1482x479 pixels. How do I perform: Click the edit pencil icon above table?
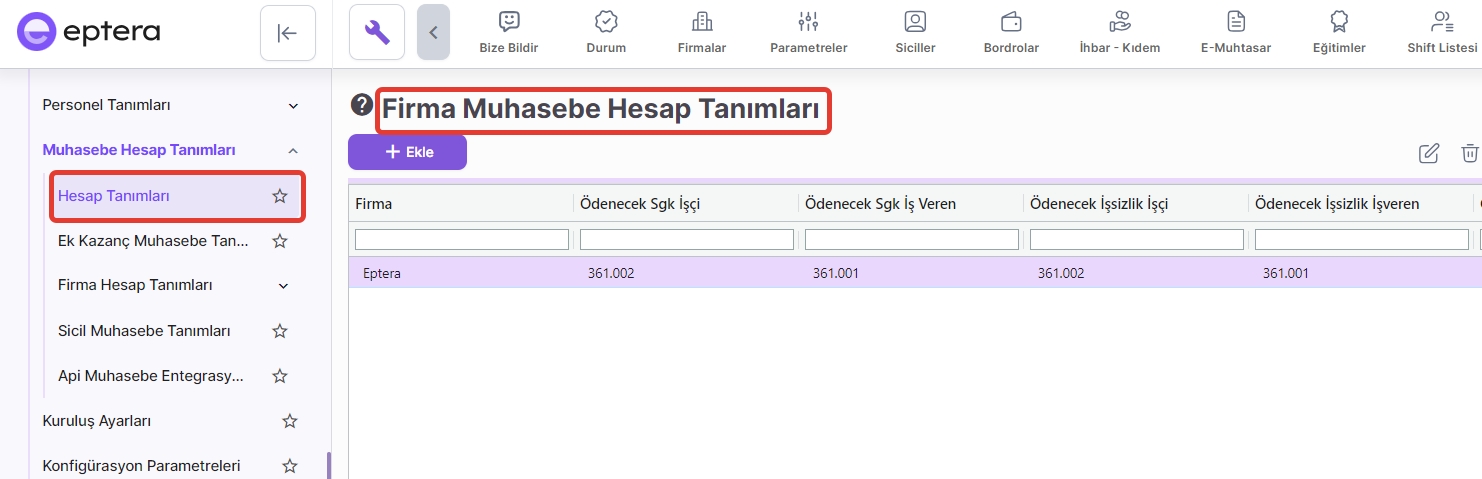click(x=1429, y=153)
